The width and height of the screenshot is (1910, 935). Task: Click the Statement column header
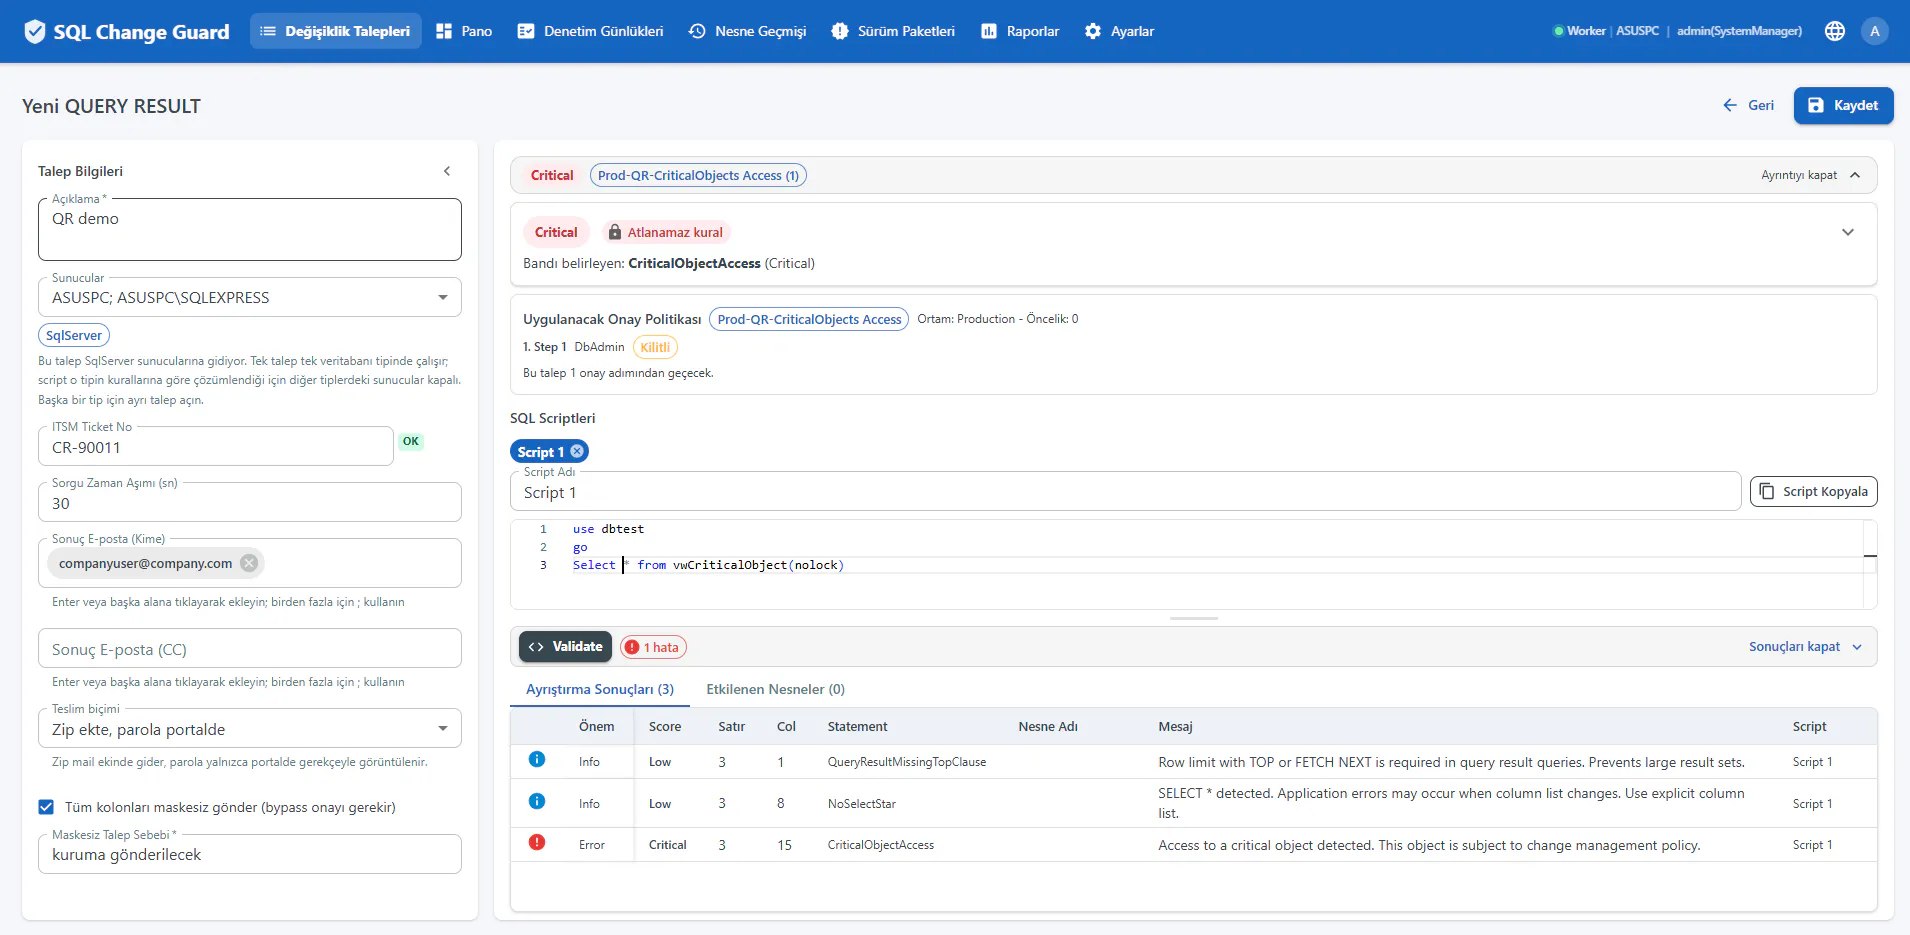pos(857,726)
